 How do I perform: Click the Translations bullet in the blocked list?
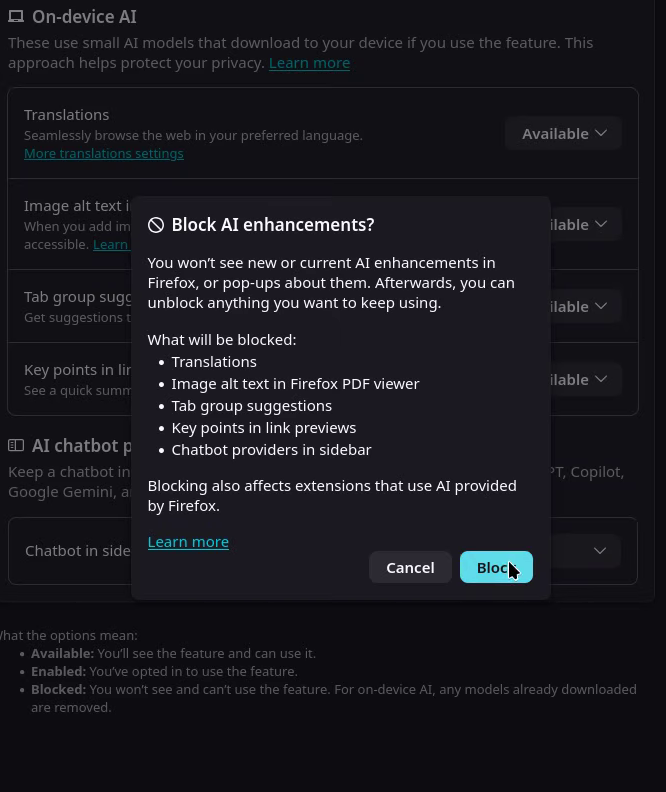[x=214, y=361]
